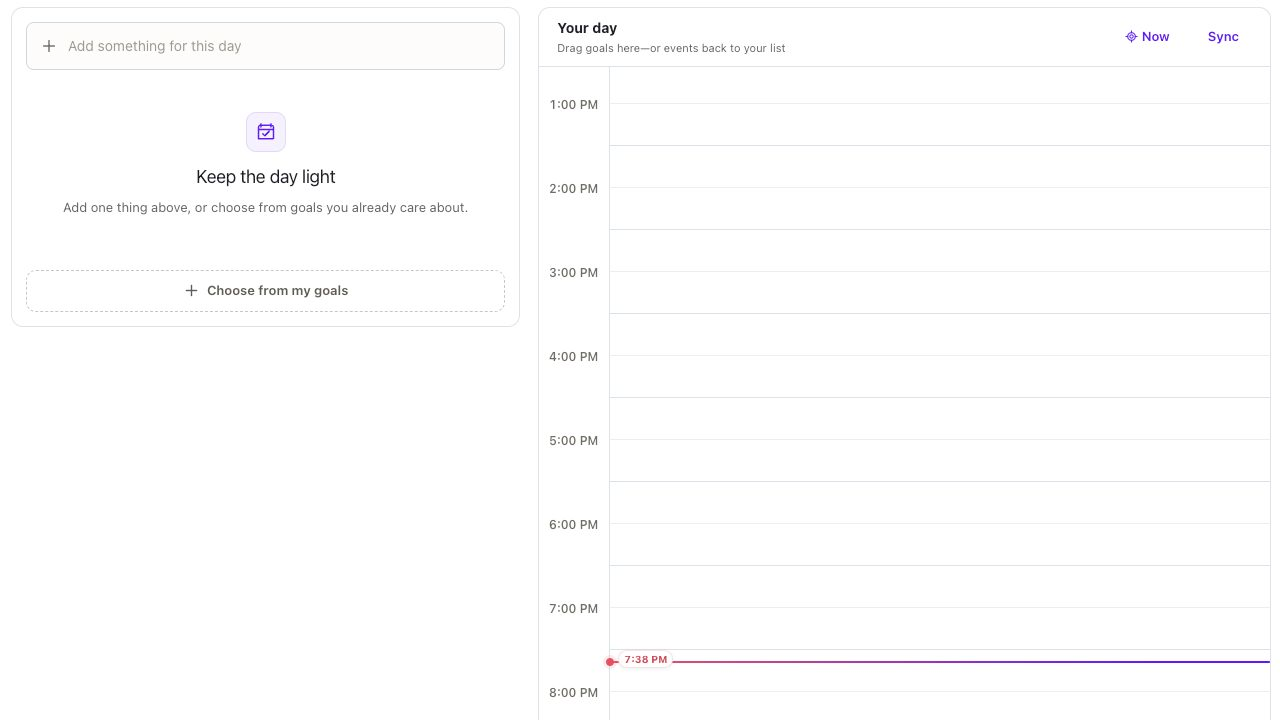1280x720 pixels.
Task: Click the Drag goals here subtitle text
Action: (671, 48)
